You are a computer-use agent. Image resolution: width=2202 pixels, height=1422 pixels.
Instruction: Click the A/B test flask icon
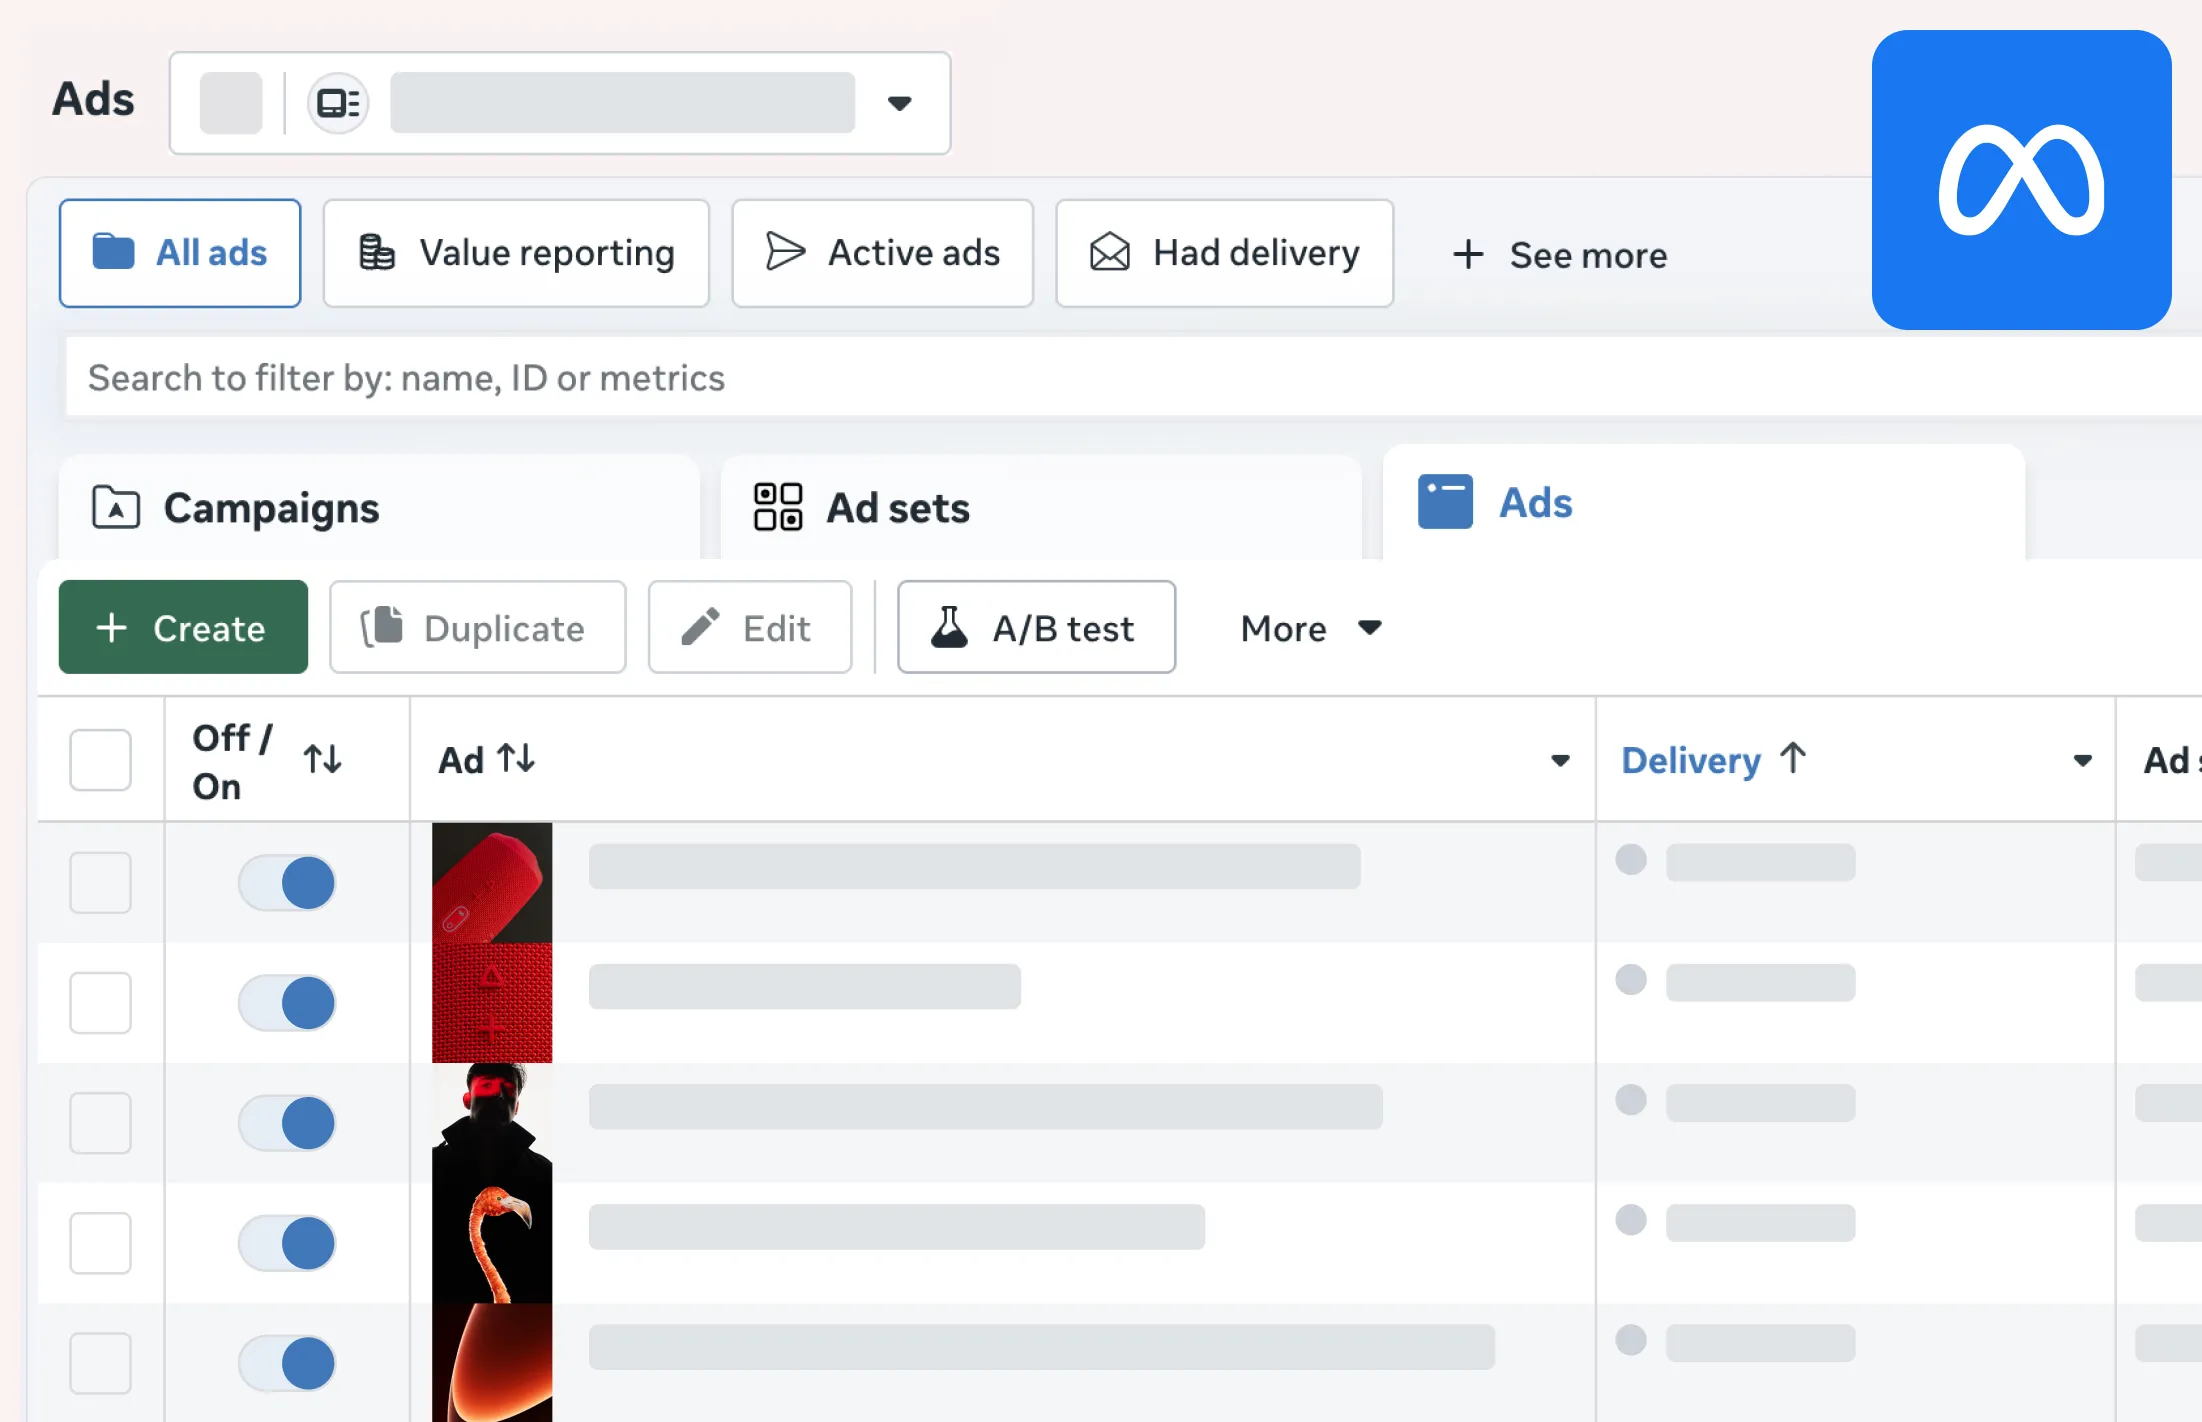pyautogui.click(x=949, y=627)
